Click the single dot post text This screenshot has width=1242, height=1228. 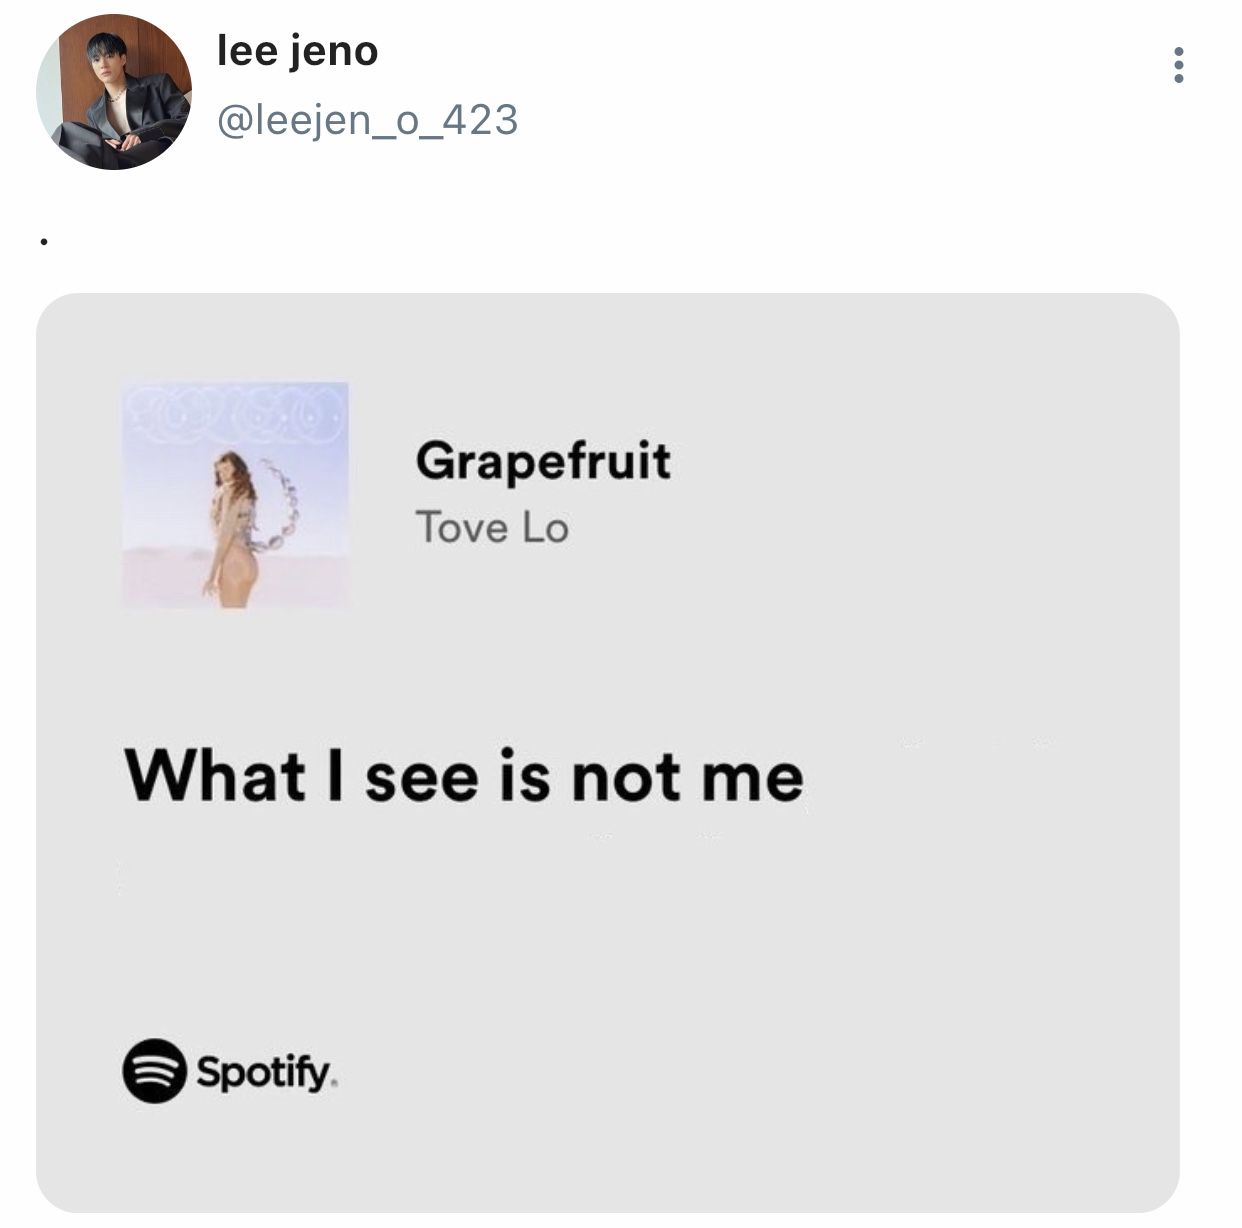click(x=43, y=241)
